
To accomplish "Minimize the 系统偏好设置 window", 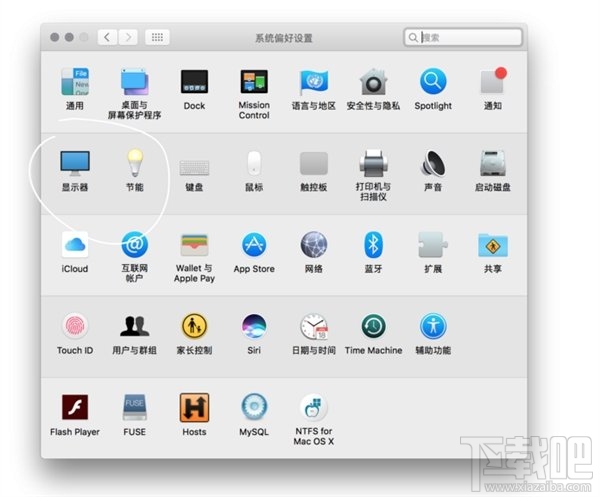I will (69, 37).
